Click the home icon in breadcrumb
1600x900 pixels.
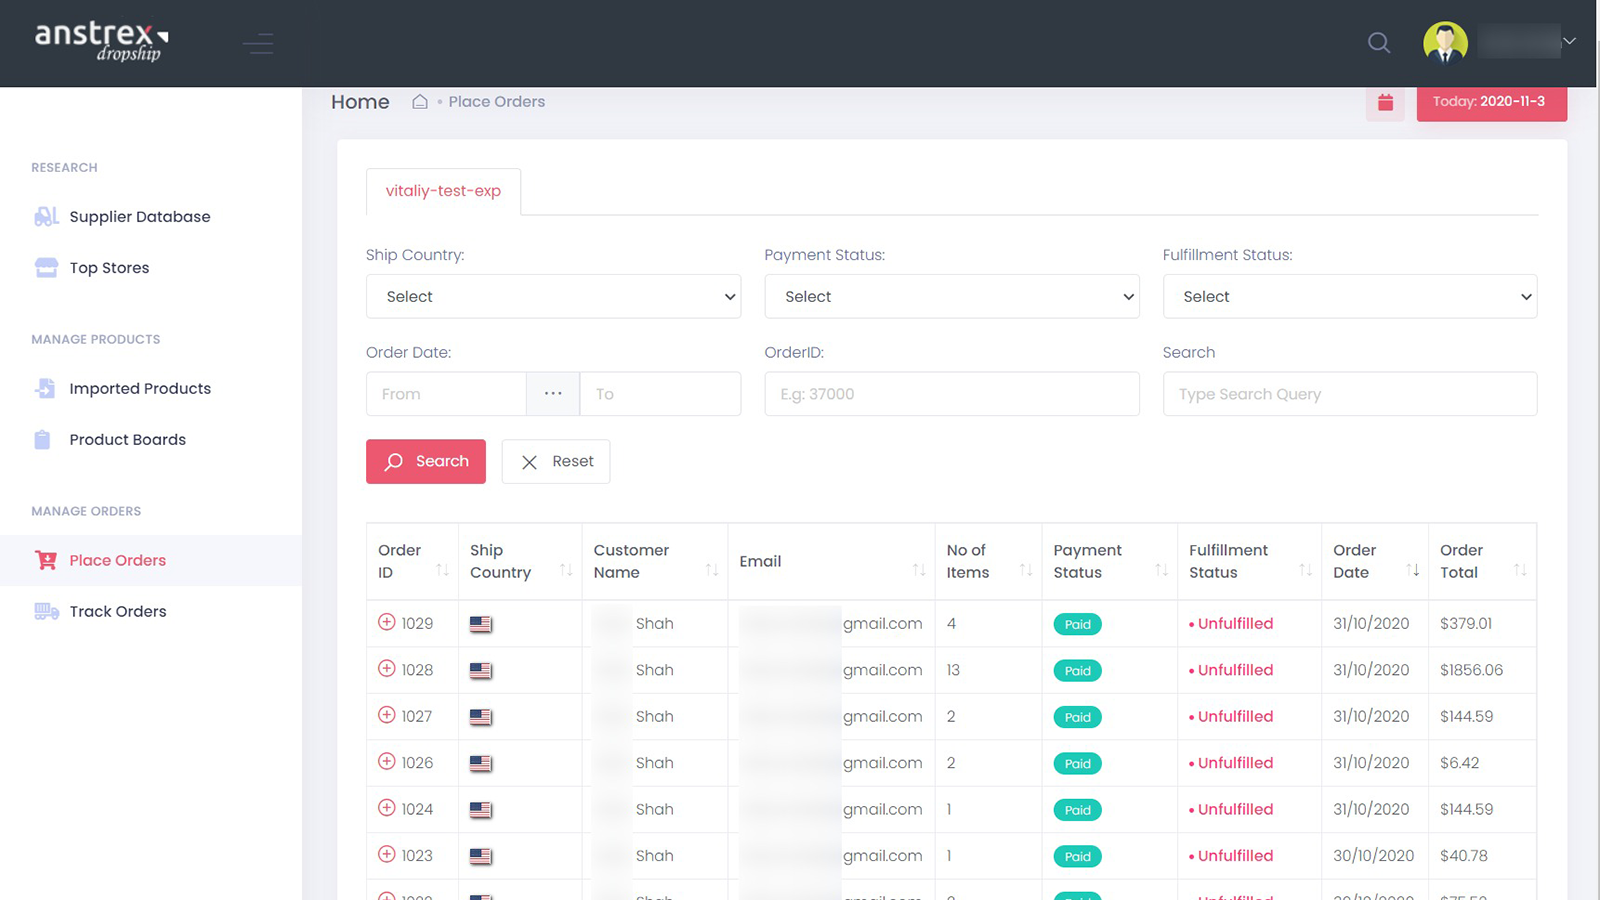click(420, 102)
